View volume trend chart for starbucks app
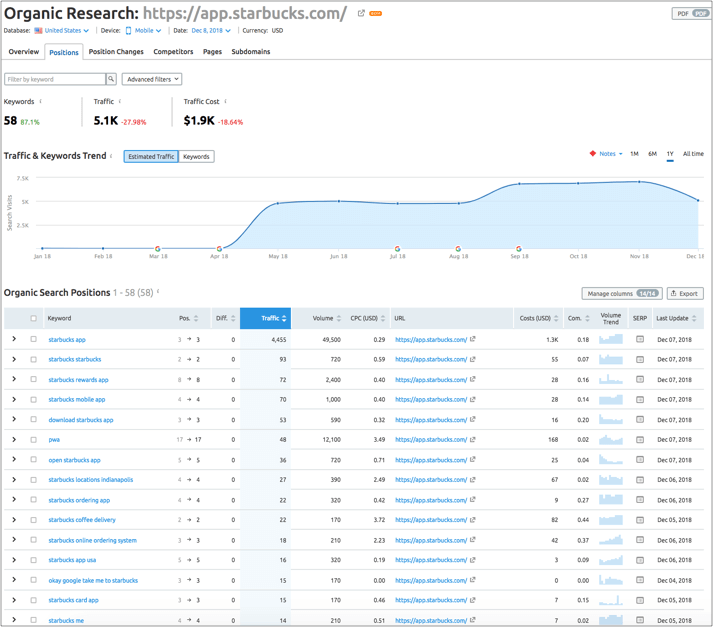The height and width of the screenshot is (627, 713). (611, 339)
